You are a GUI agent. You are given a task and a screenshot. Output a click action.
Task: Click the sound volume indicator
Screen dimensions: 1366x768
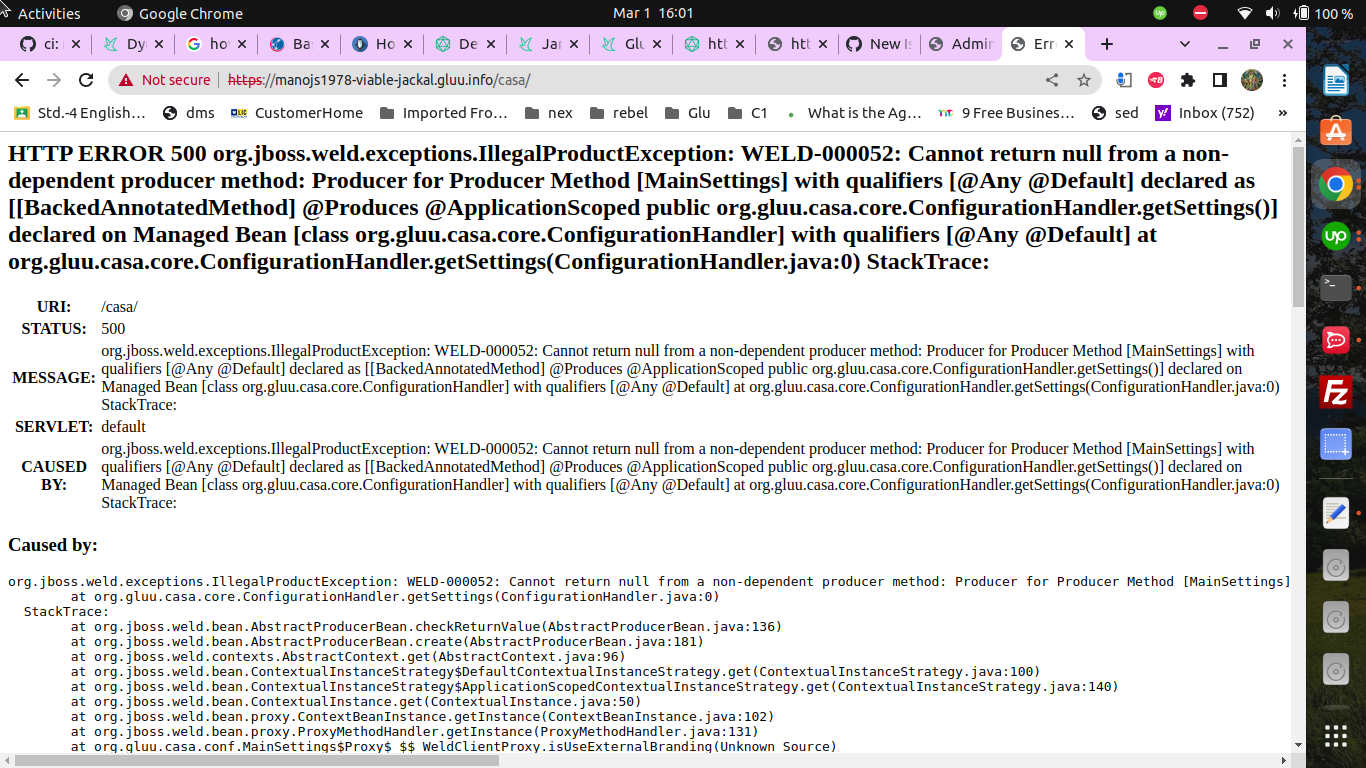pos(1274,13)
